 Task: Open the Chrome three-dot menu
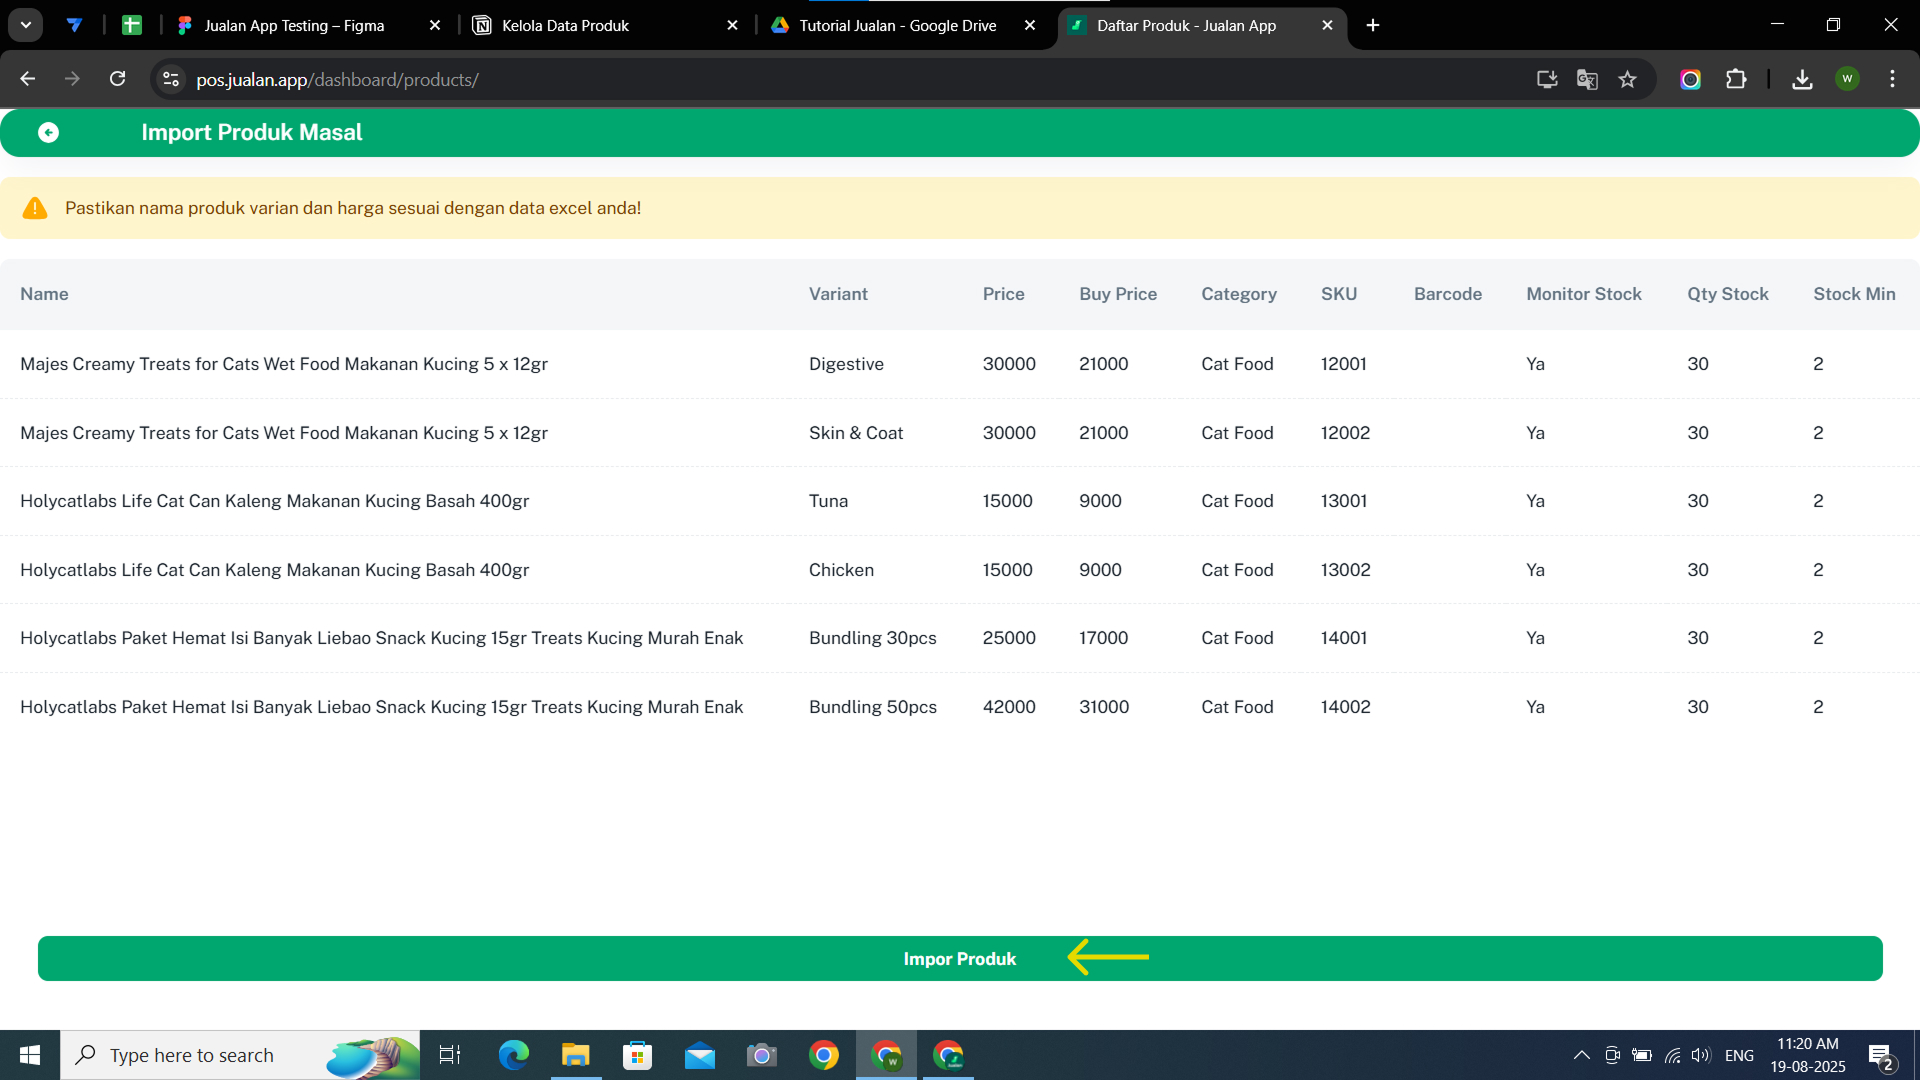tap(1892, 79)
